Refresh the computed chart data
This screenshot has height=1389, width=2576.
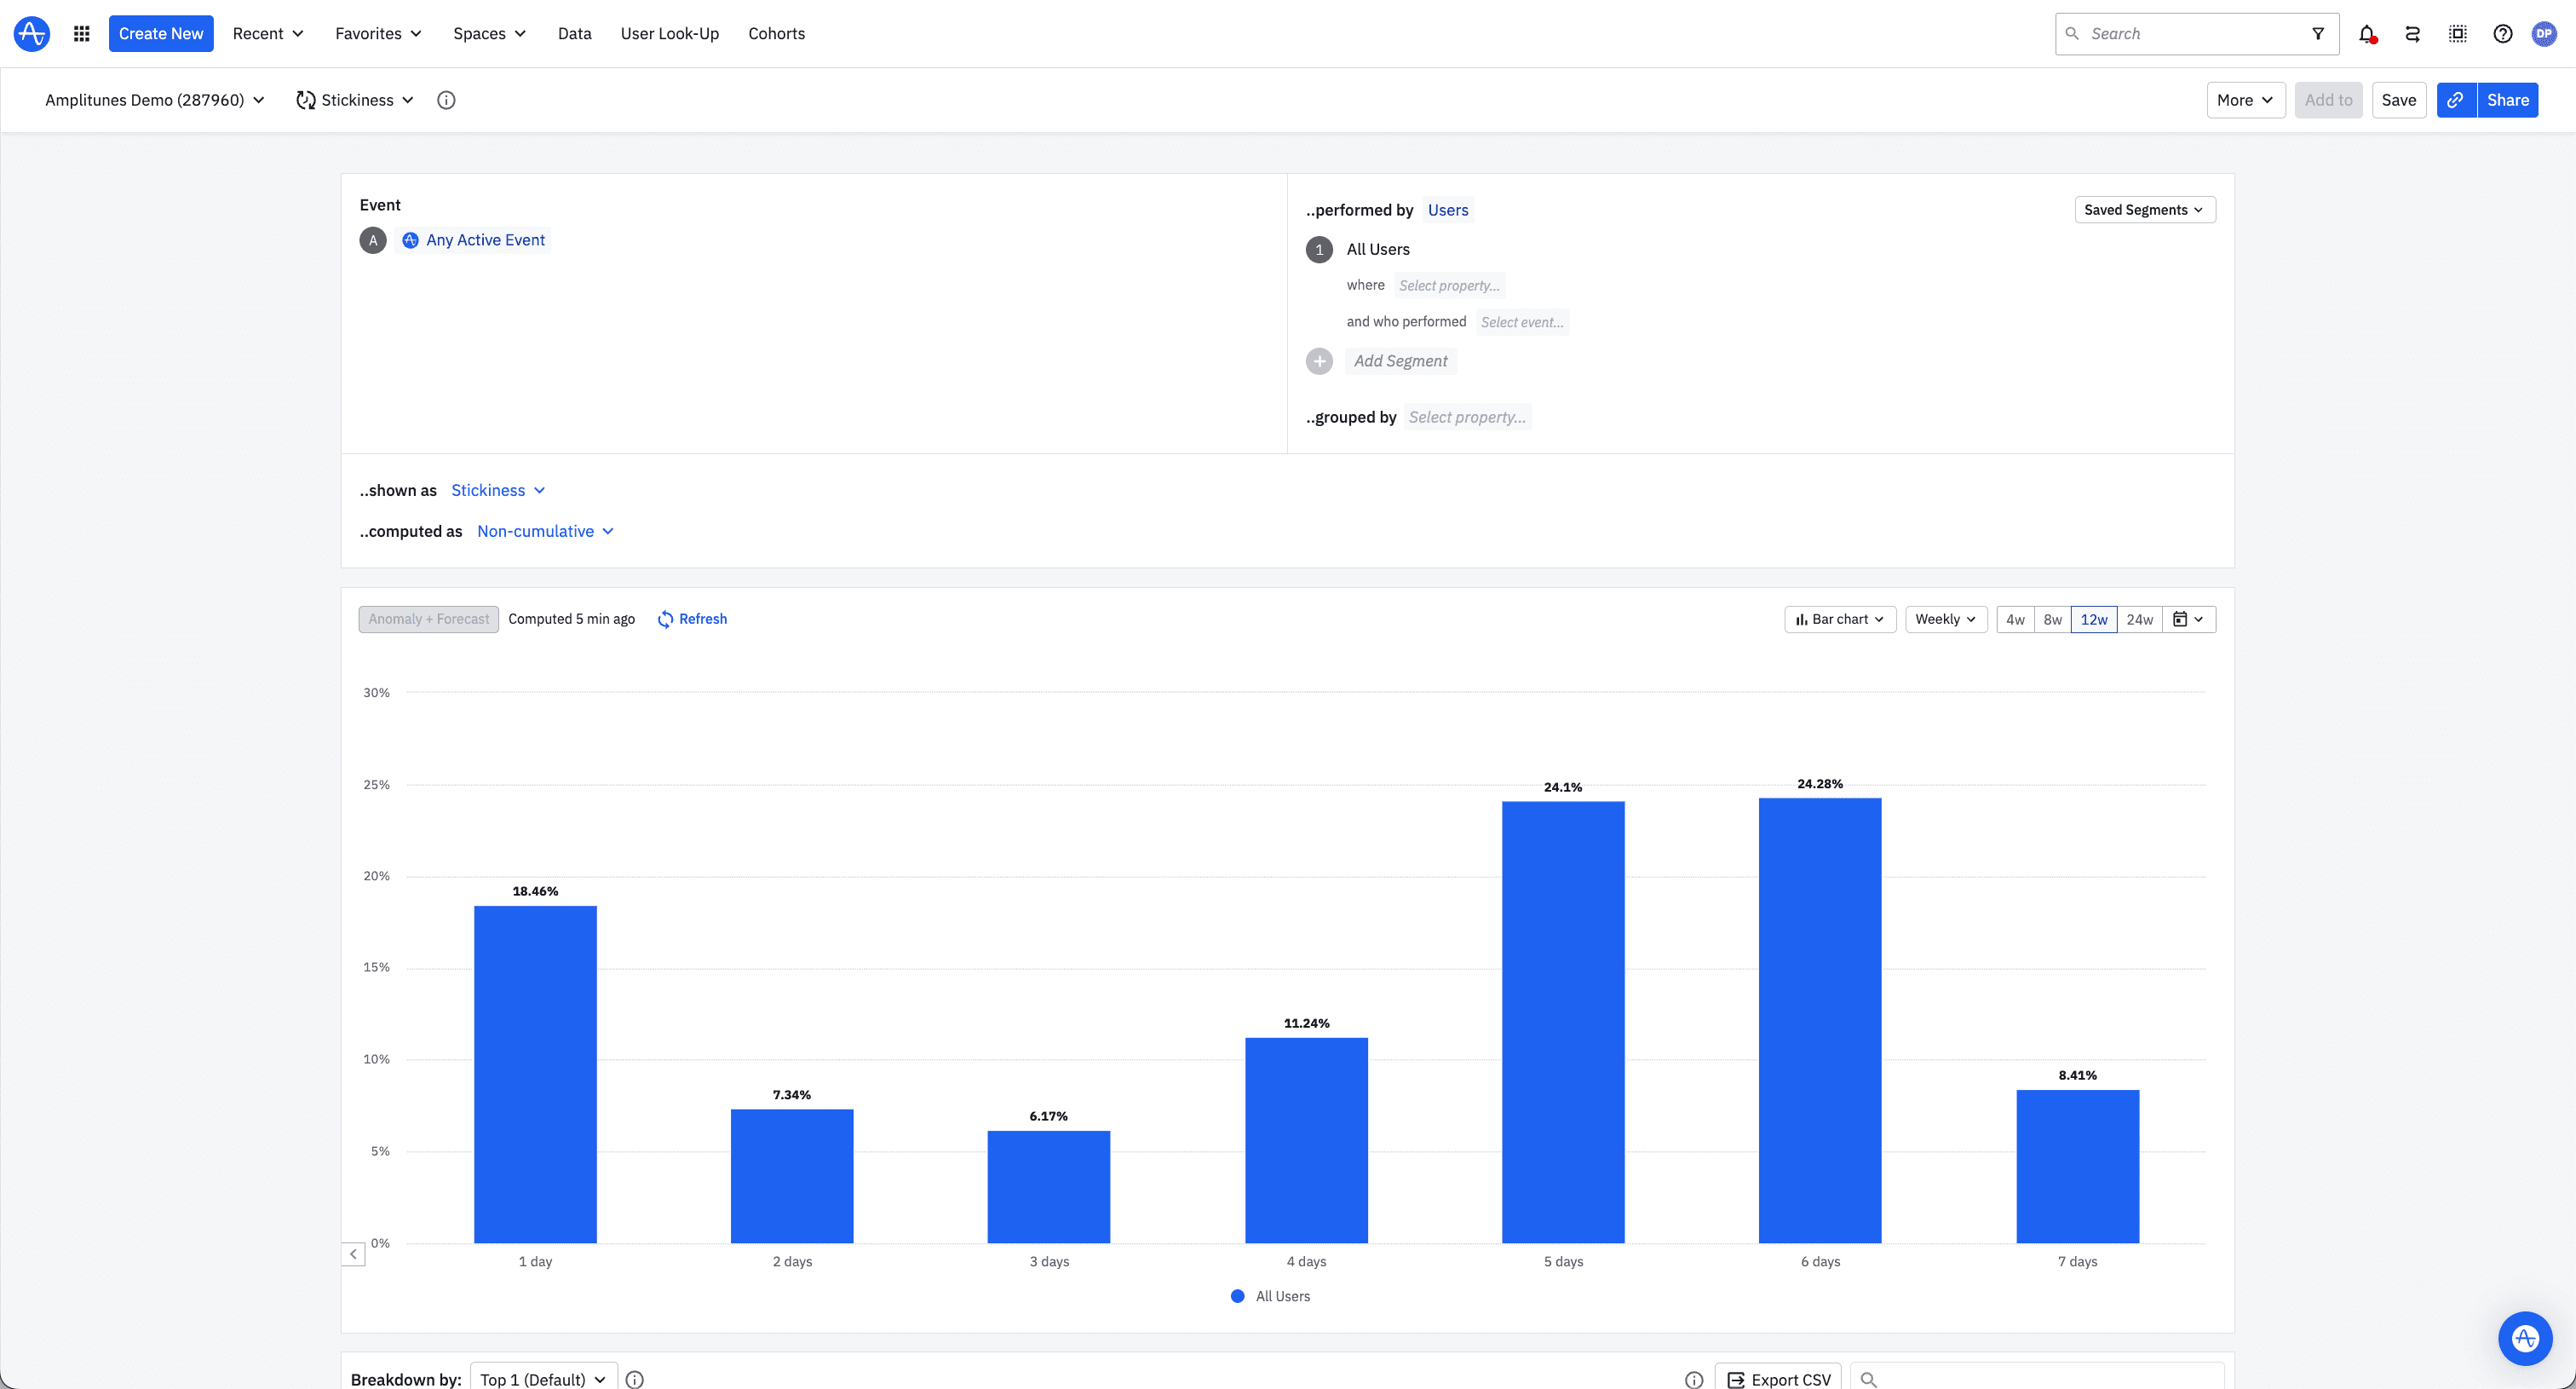click(x=692, y=618)
